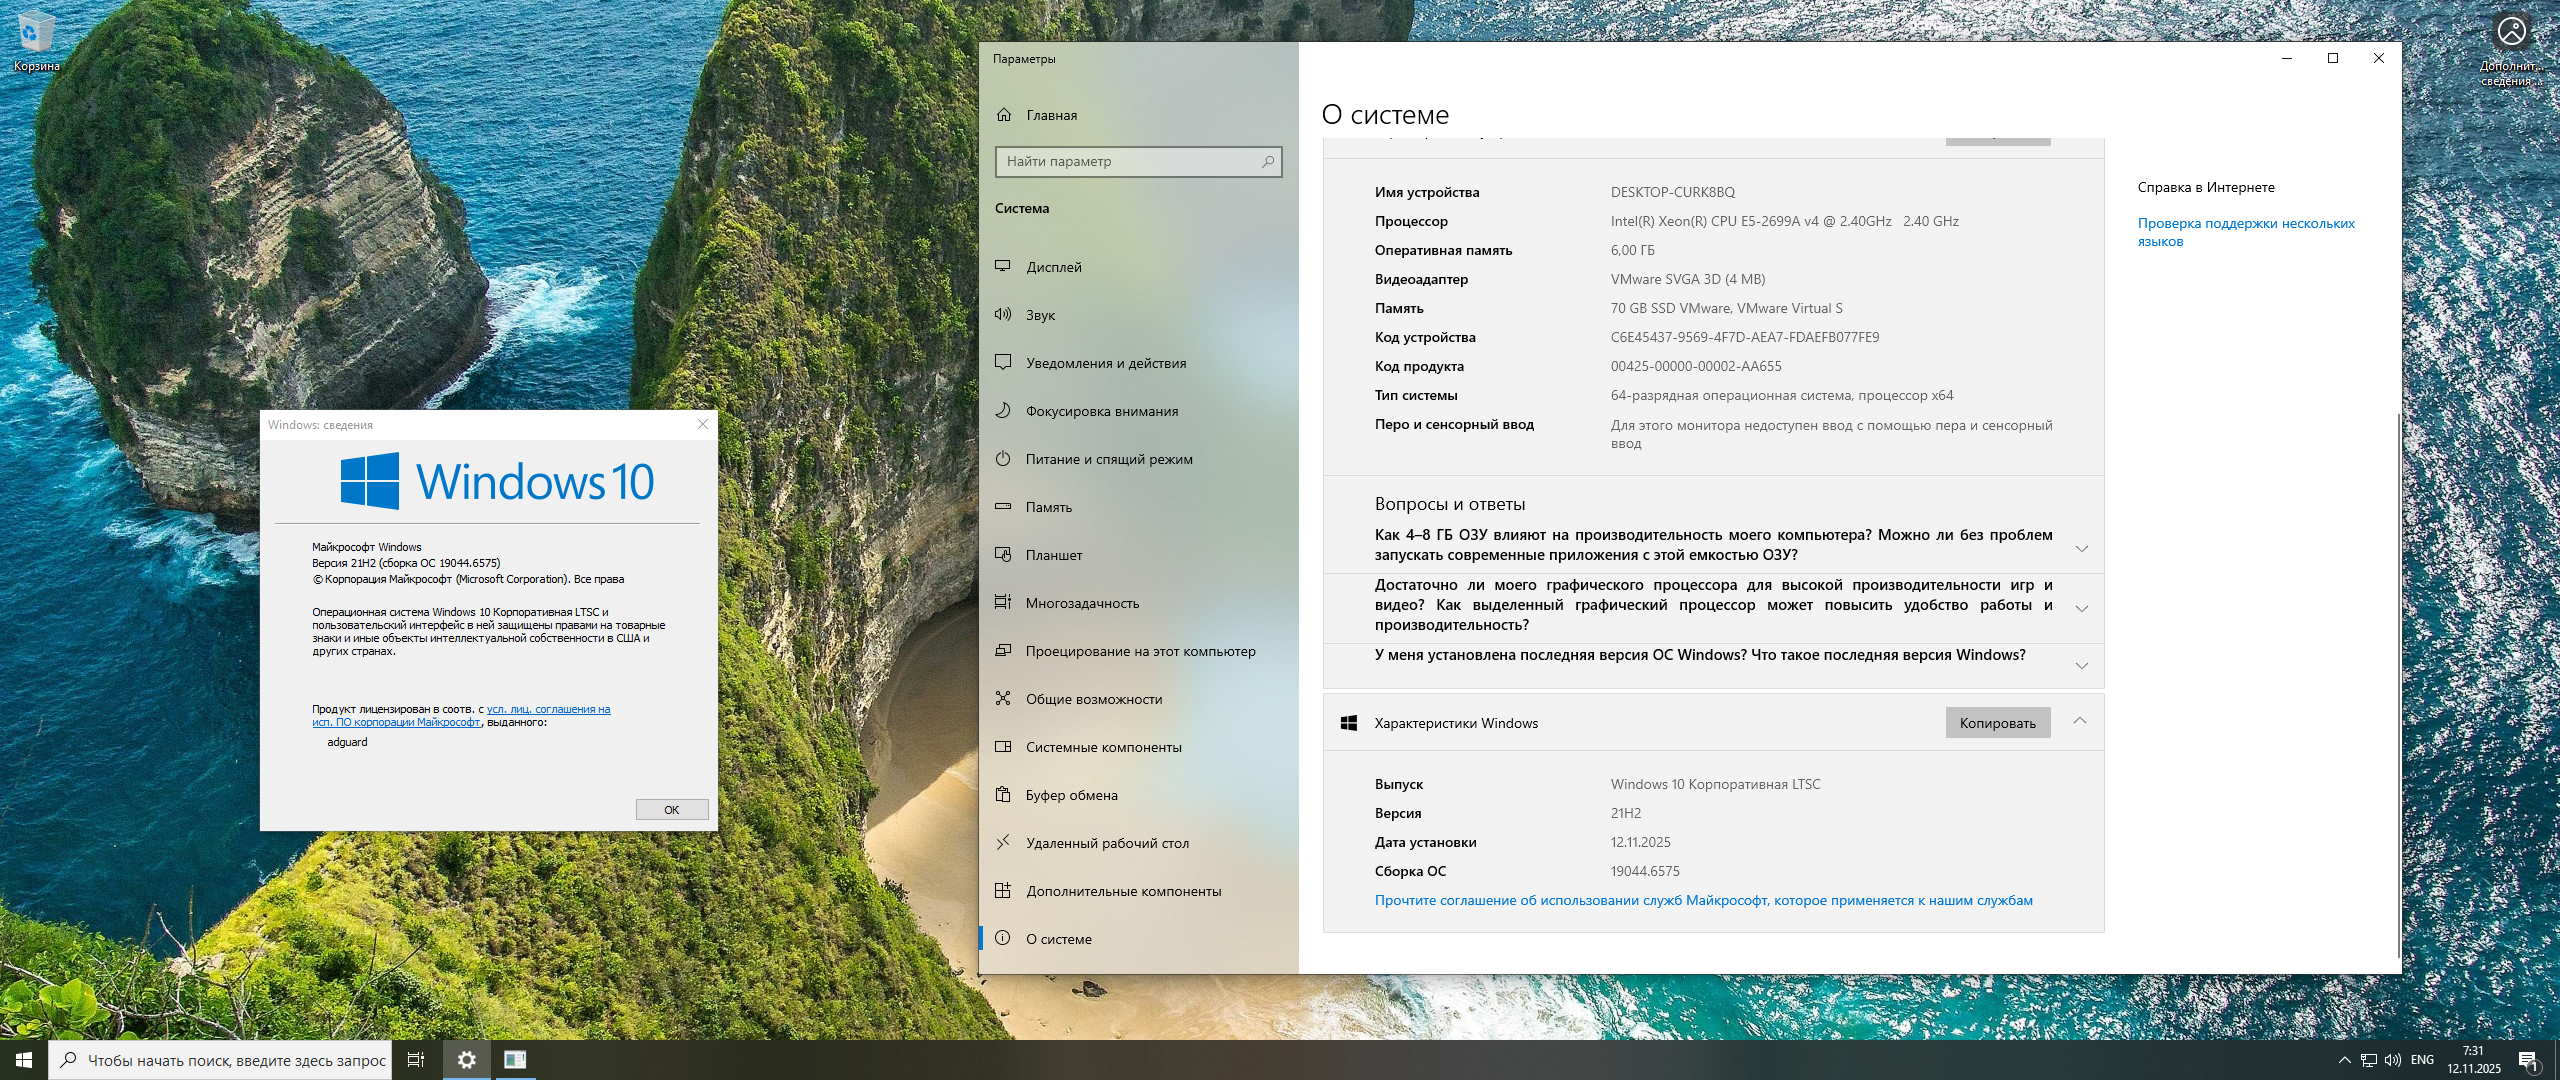2560x1080 pixels.
Task: Expand the latest Windows version question
Action: tap(2081, 665)
